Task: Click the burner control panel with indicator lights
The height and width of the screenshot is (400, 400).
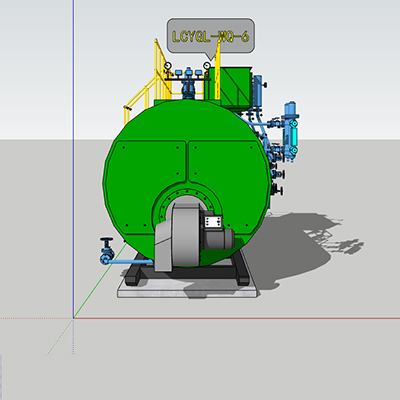Action: point(213,221)
